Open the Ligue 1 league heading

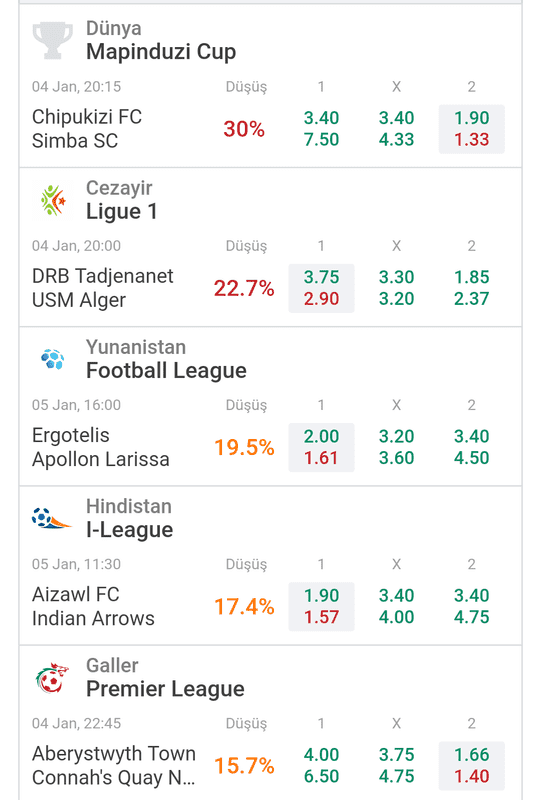tap(121, 211)
